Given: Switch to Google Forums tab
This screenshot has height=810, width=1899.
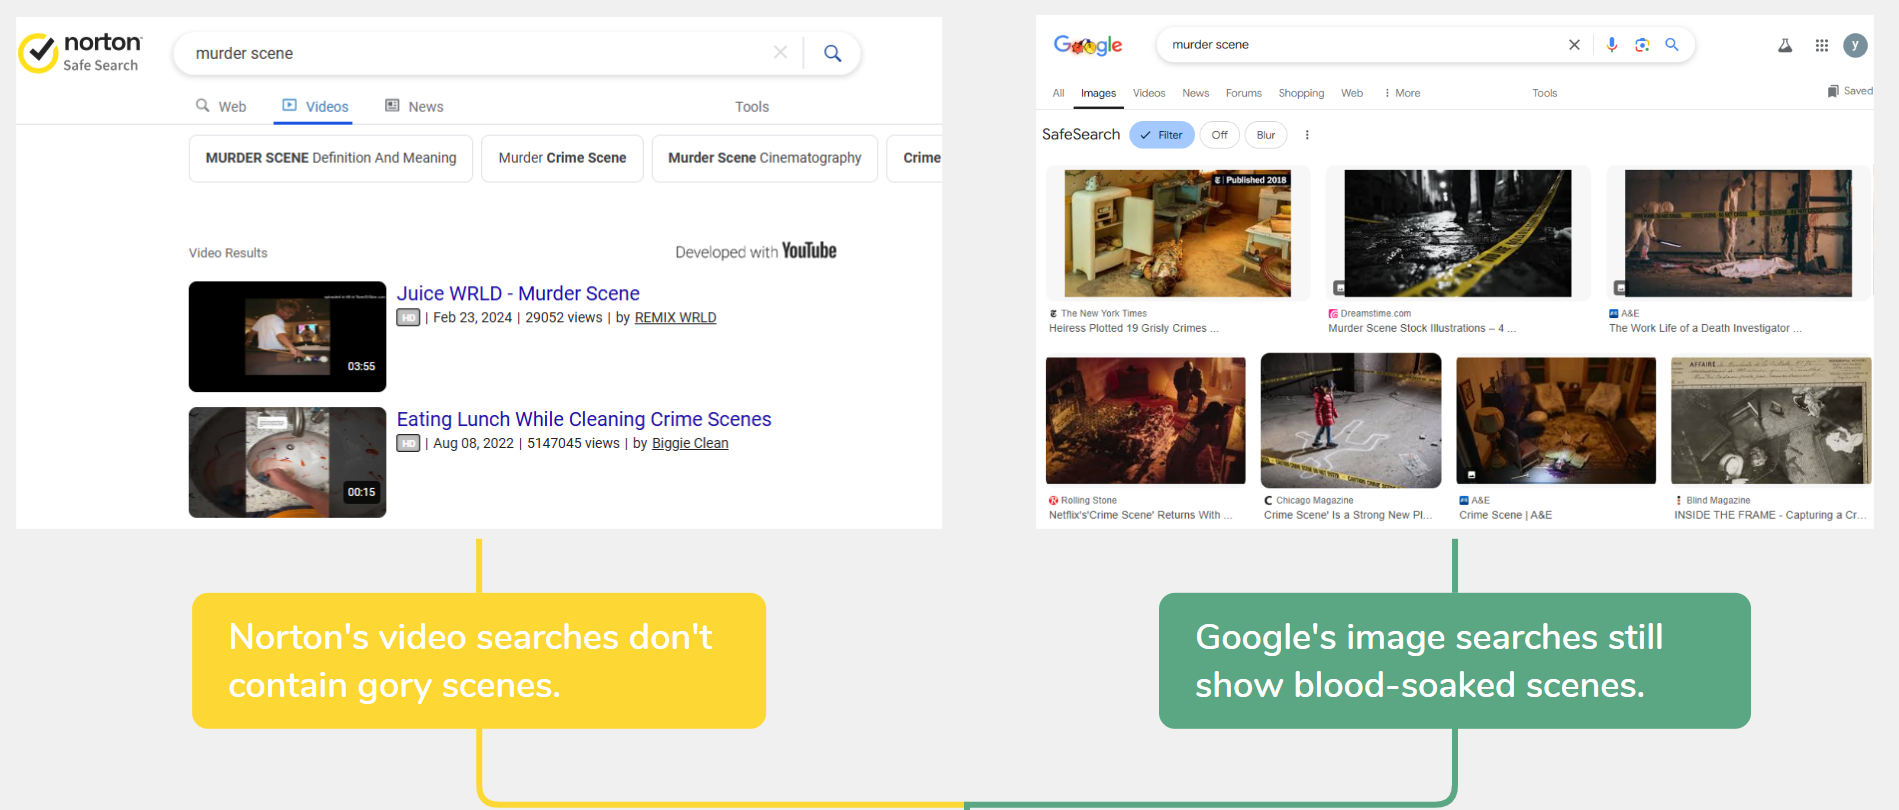Looking at the screenshot, I should pyautogui.click(x=1243, y=93).
